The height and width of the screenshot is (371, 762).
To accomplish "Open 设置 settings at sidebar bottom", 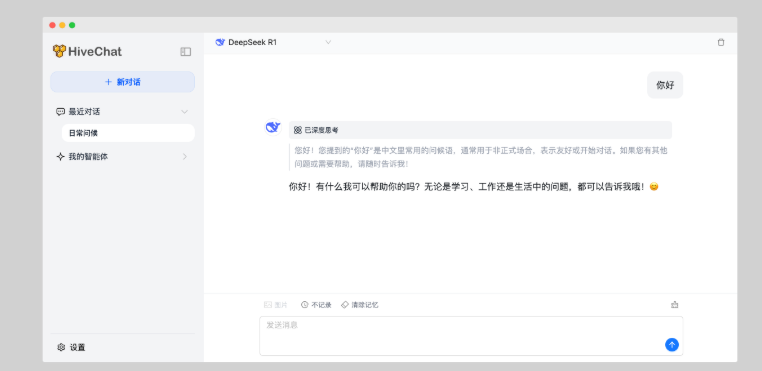I will tap(71, 347).
